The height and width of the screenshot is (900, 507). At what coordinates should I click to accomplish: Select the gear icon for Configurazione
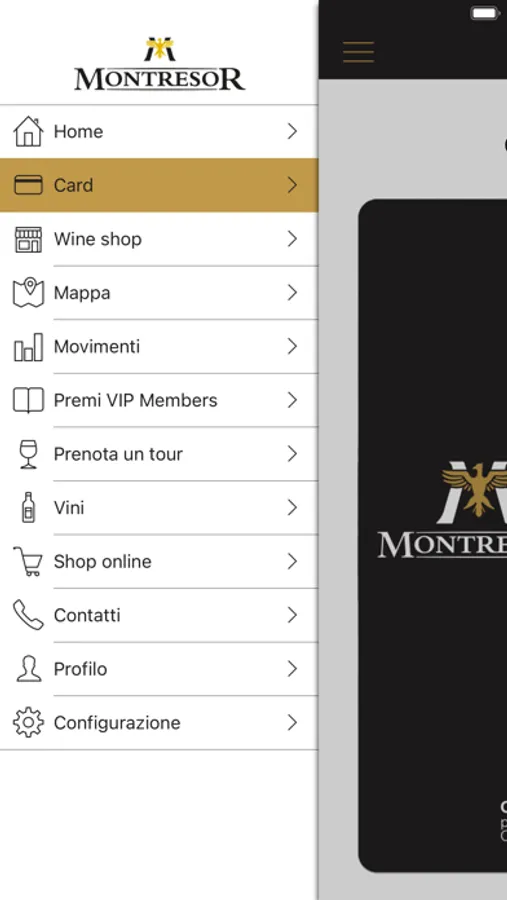pos(28,722)
